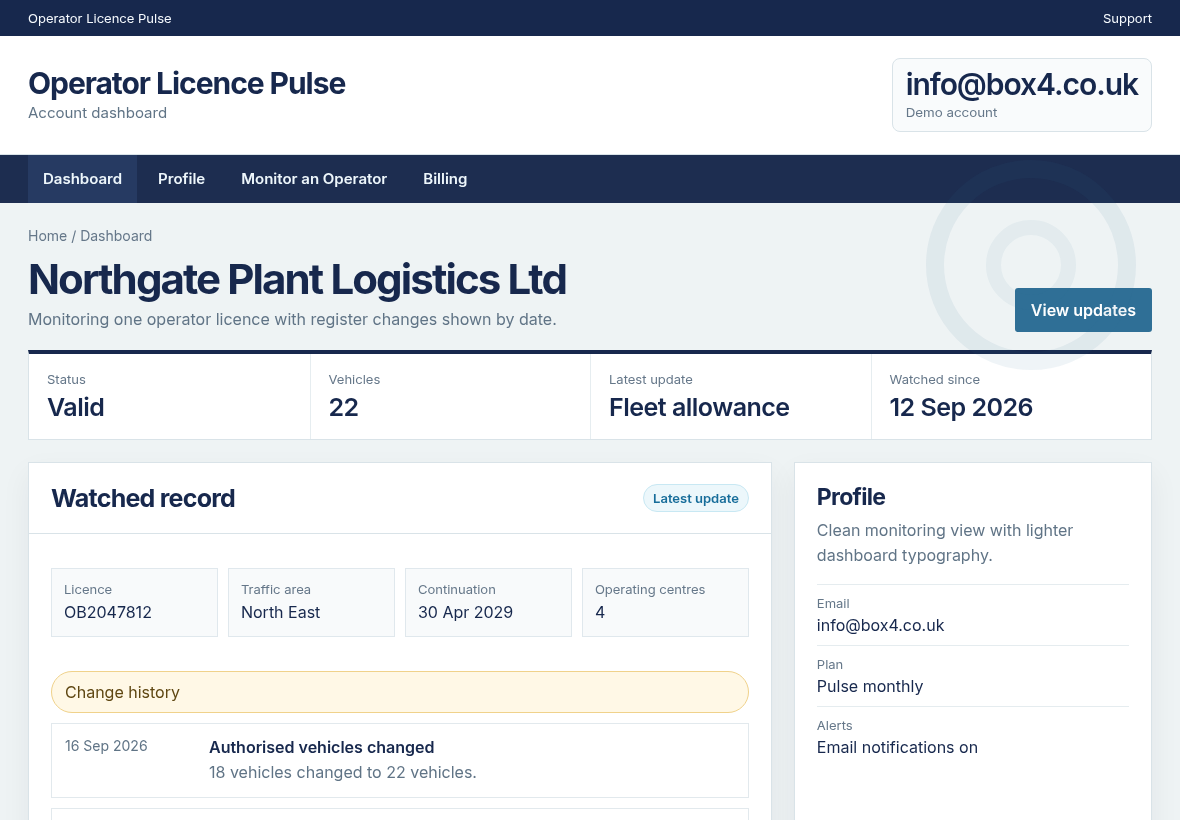This screenshot has height=820, width=1180.
Task: Click the Traffic area North East field
Action: 311,603
